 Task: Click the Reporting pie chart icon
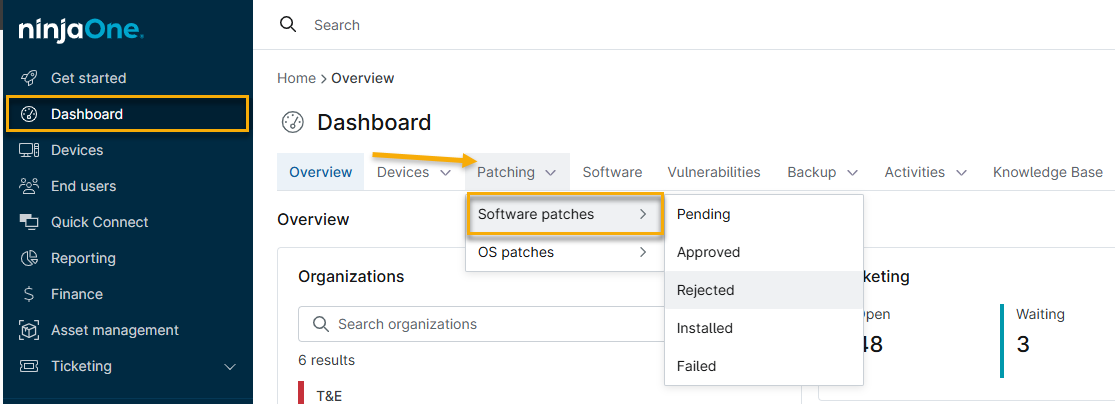[30, 258]
